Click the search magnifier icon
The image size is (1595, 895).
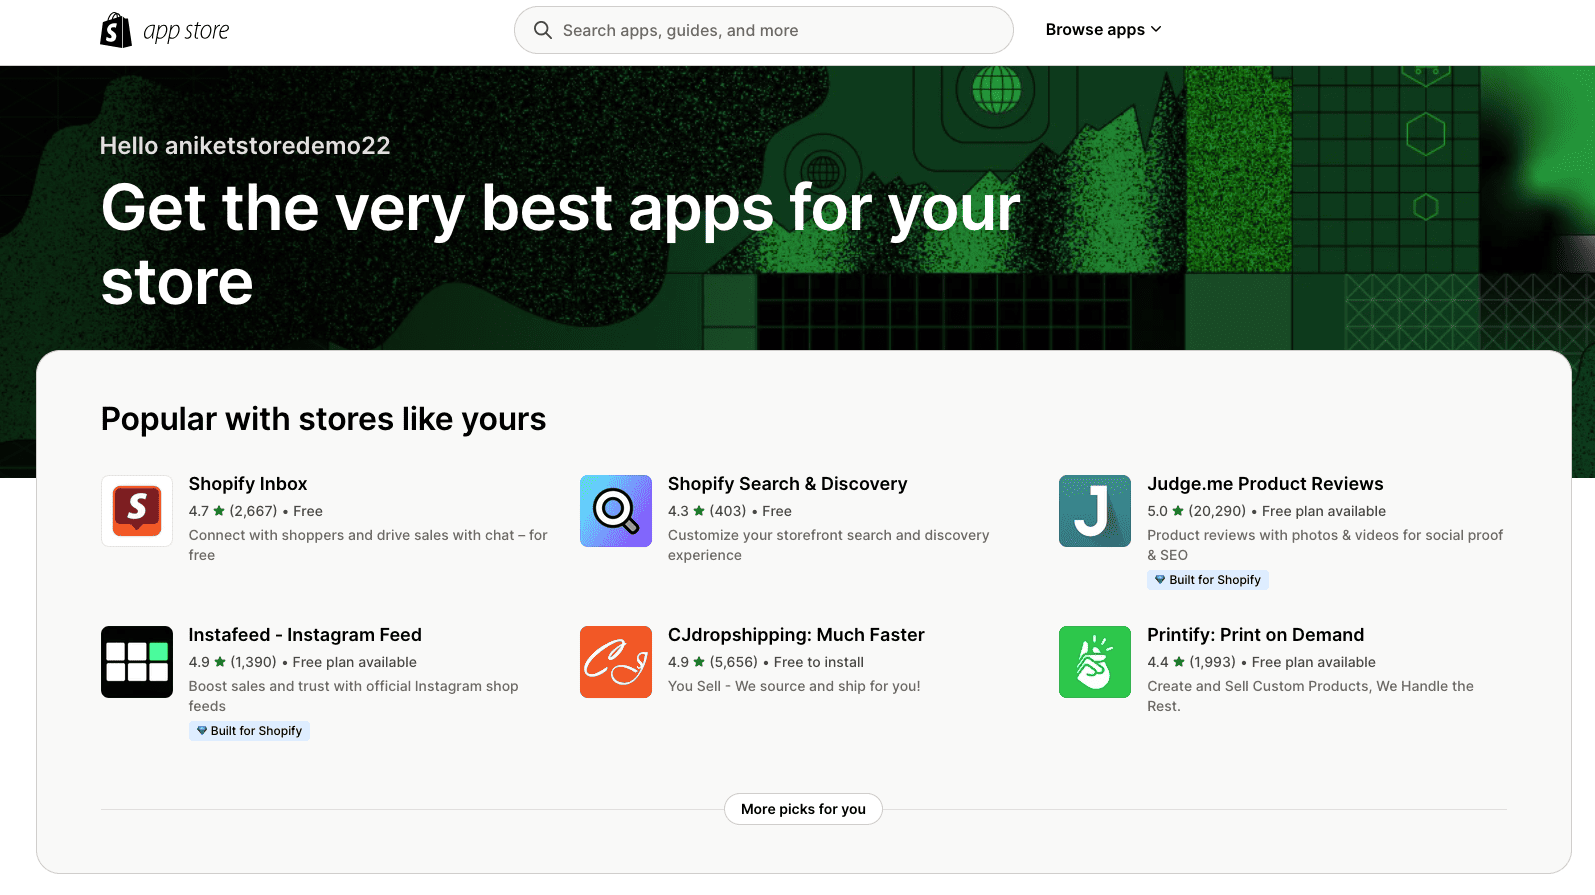pos(543,30)
